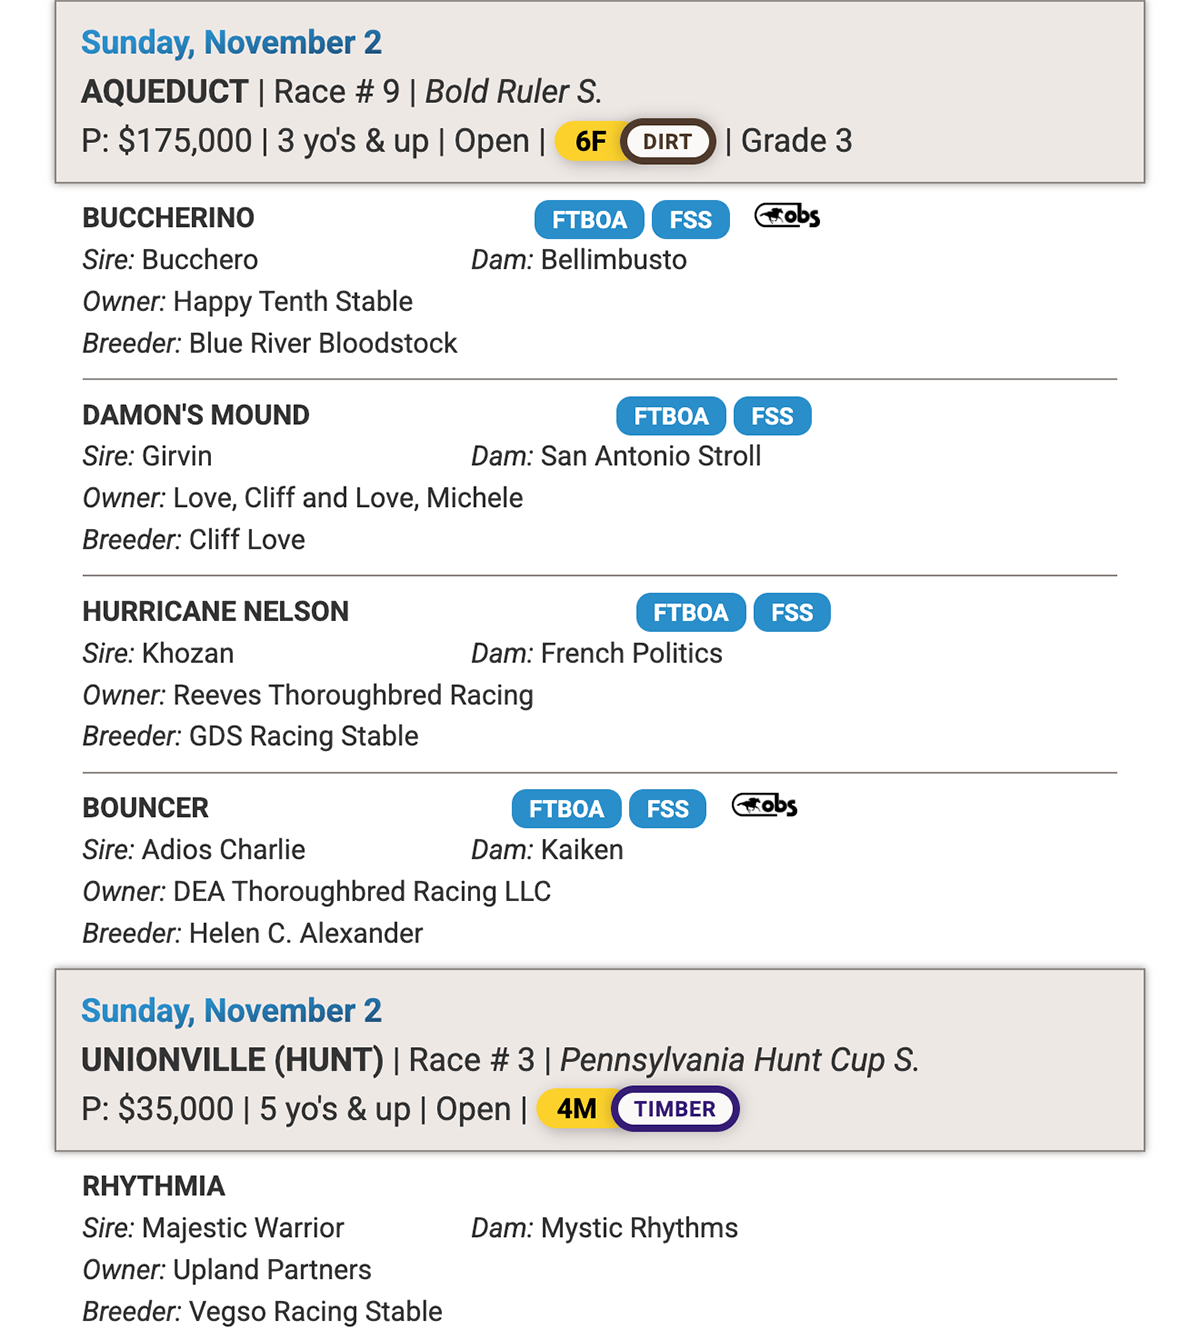Click Bouncer's FTBOA badge
This screenshot has height=1341, width=1200.
(x=566, y=809)
